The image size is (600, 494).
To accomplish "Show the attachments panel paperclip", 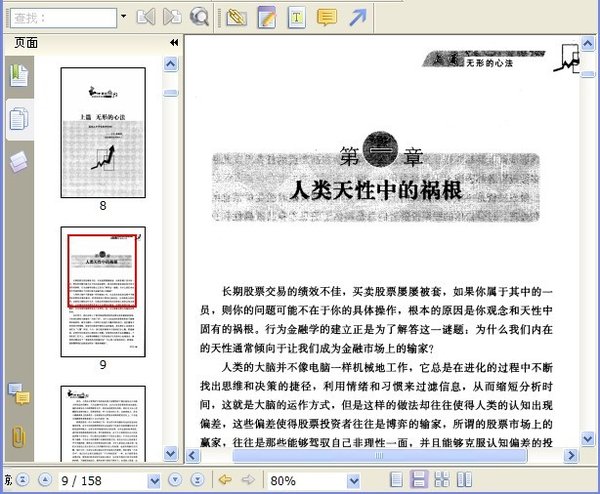I will click(18, 435).
